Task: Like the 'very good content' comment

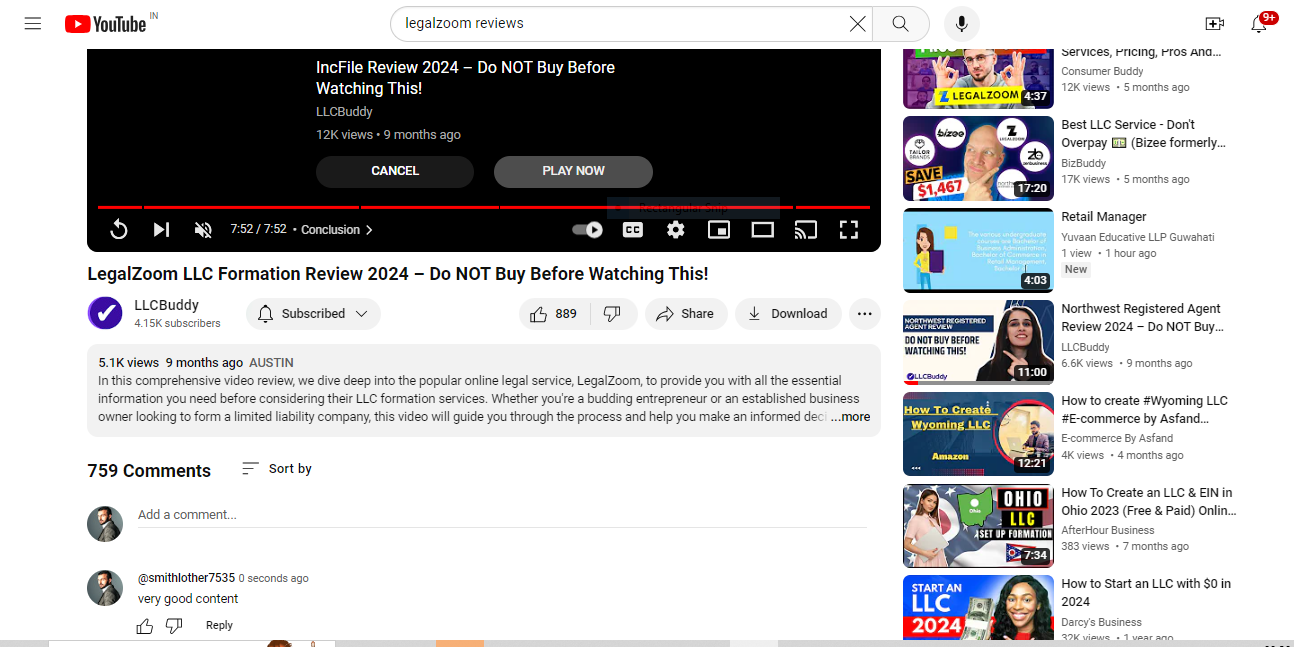Action: coord(145,626)
